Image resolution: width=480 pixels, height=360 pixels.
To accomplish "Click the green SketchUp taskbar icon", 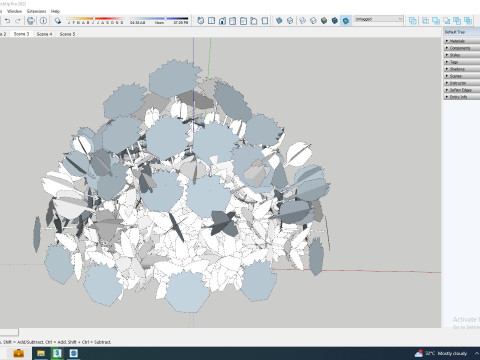I will pyautogui.click(x=57, y=353).
